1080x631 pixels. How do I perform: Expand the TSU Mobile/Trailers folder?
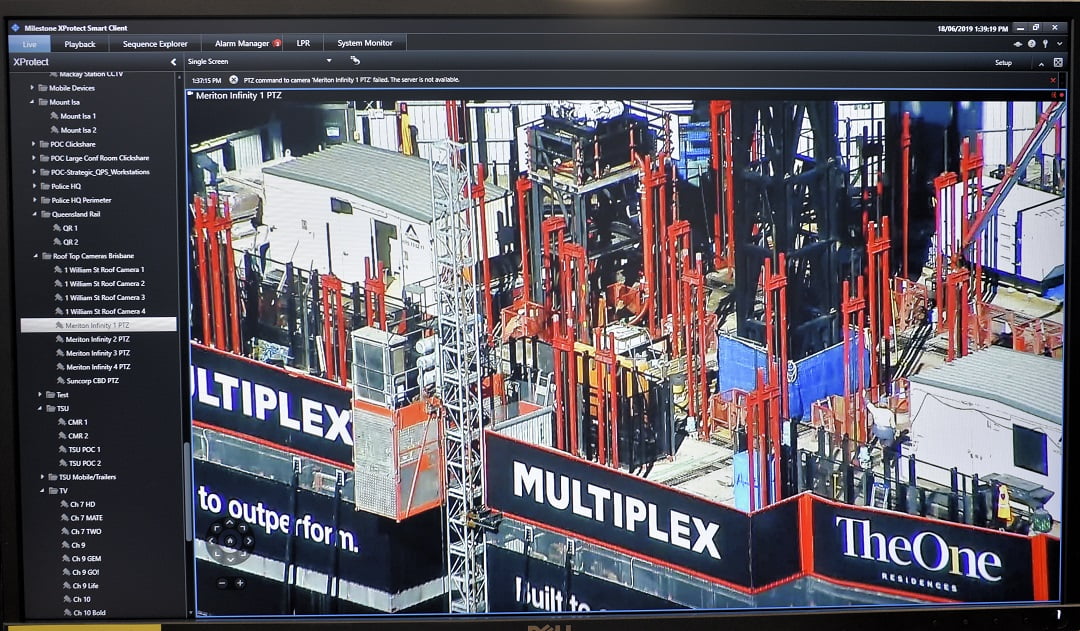pos(42,477)
